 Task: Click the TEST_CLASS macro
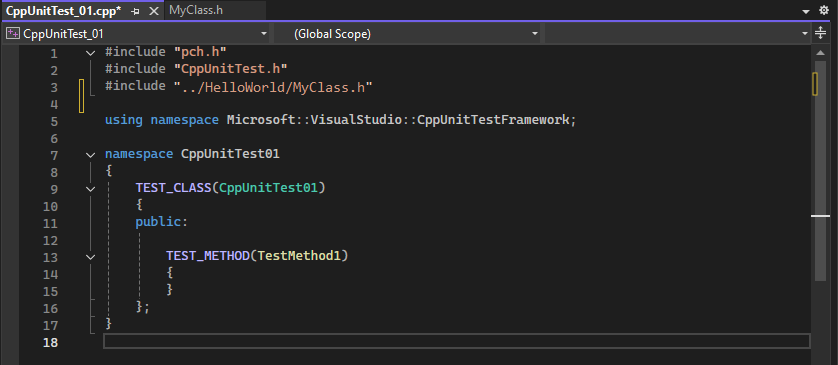pyautogui.click(x=174, y=188)
